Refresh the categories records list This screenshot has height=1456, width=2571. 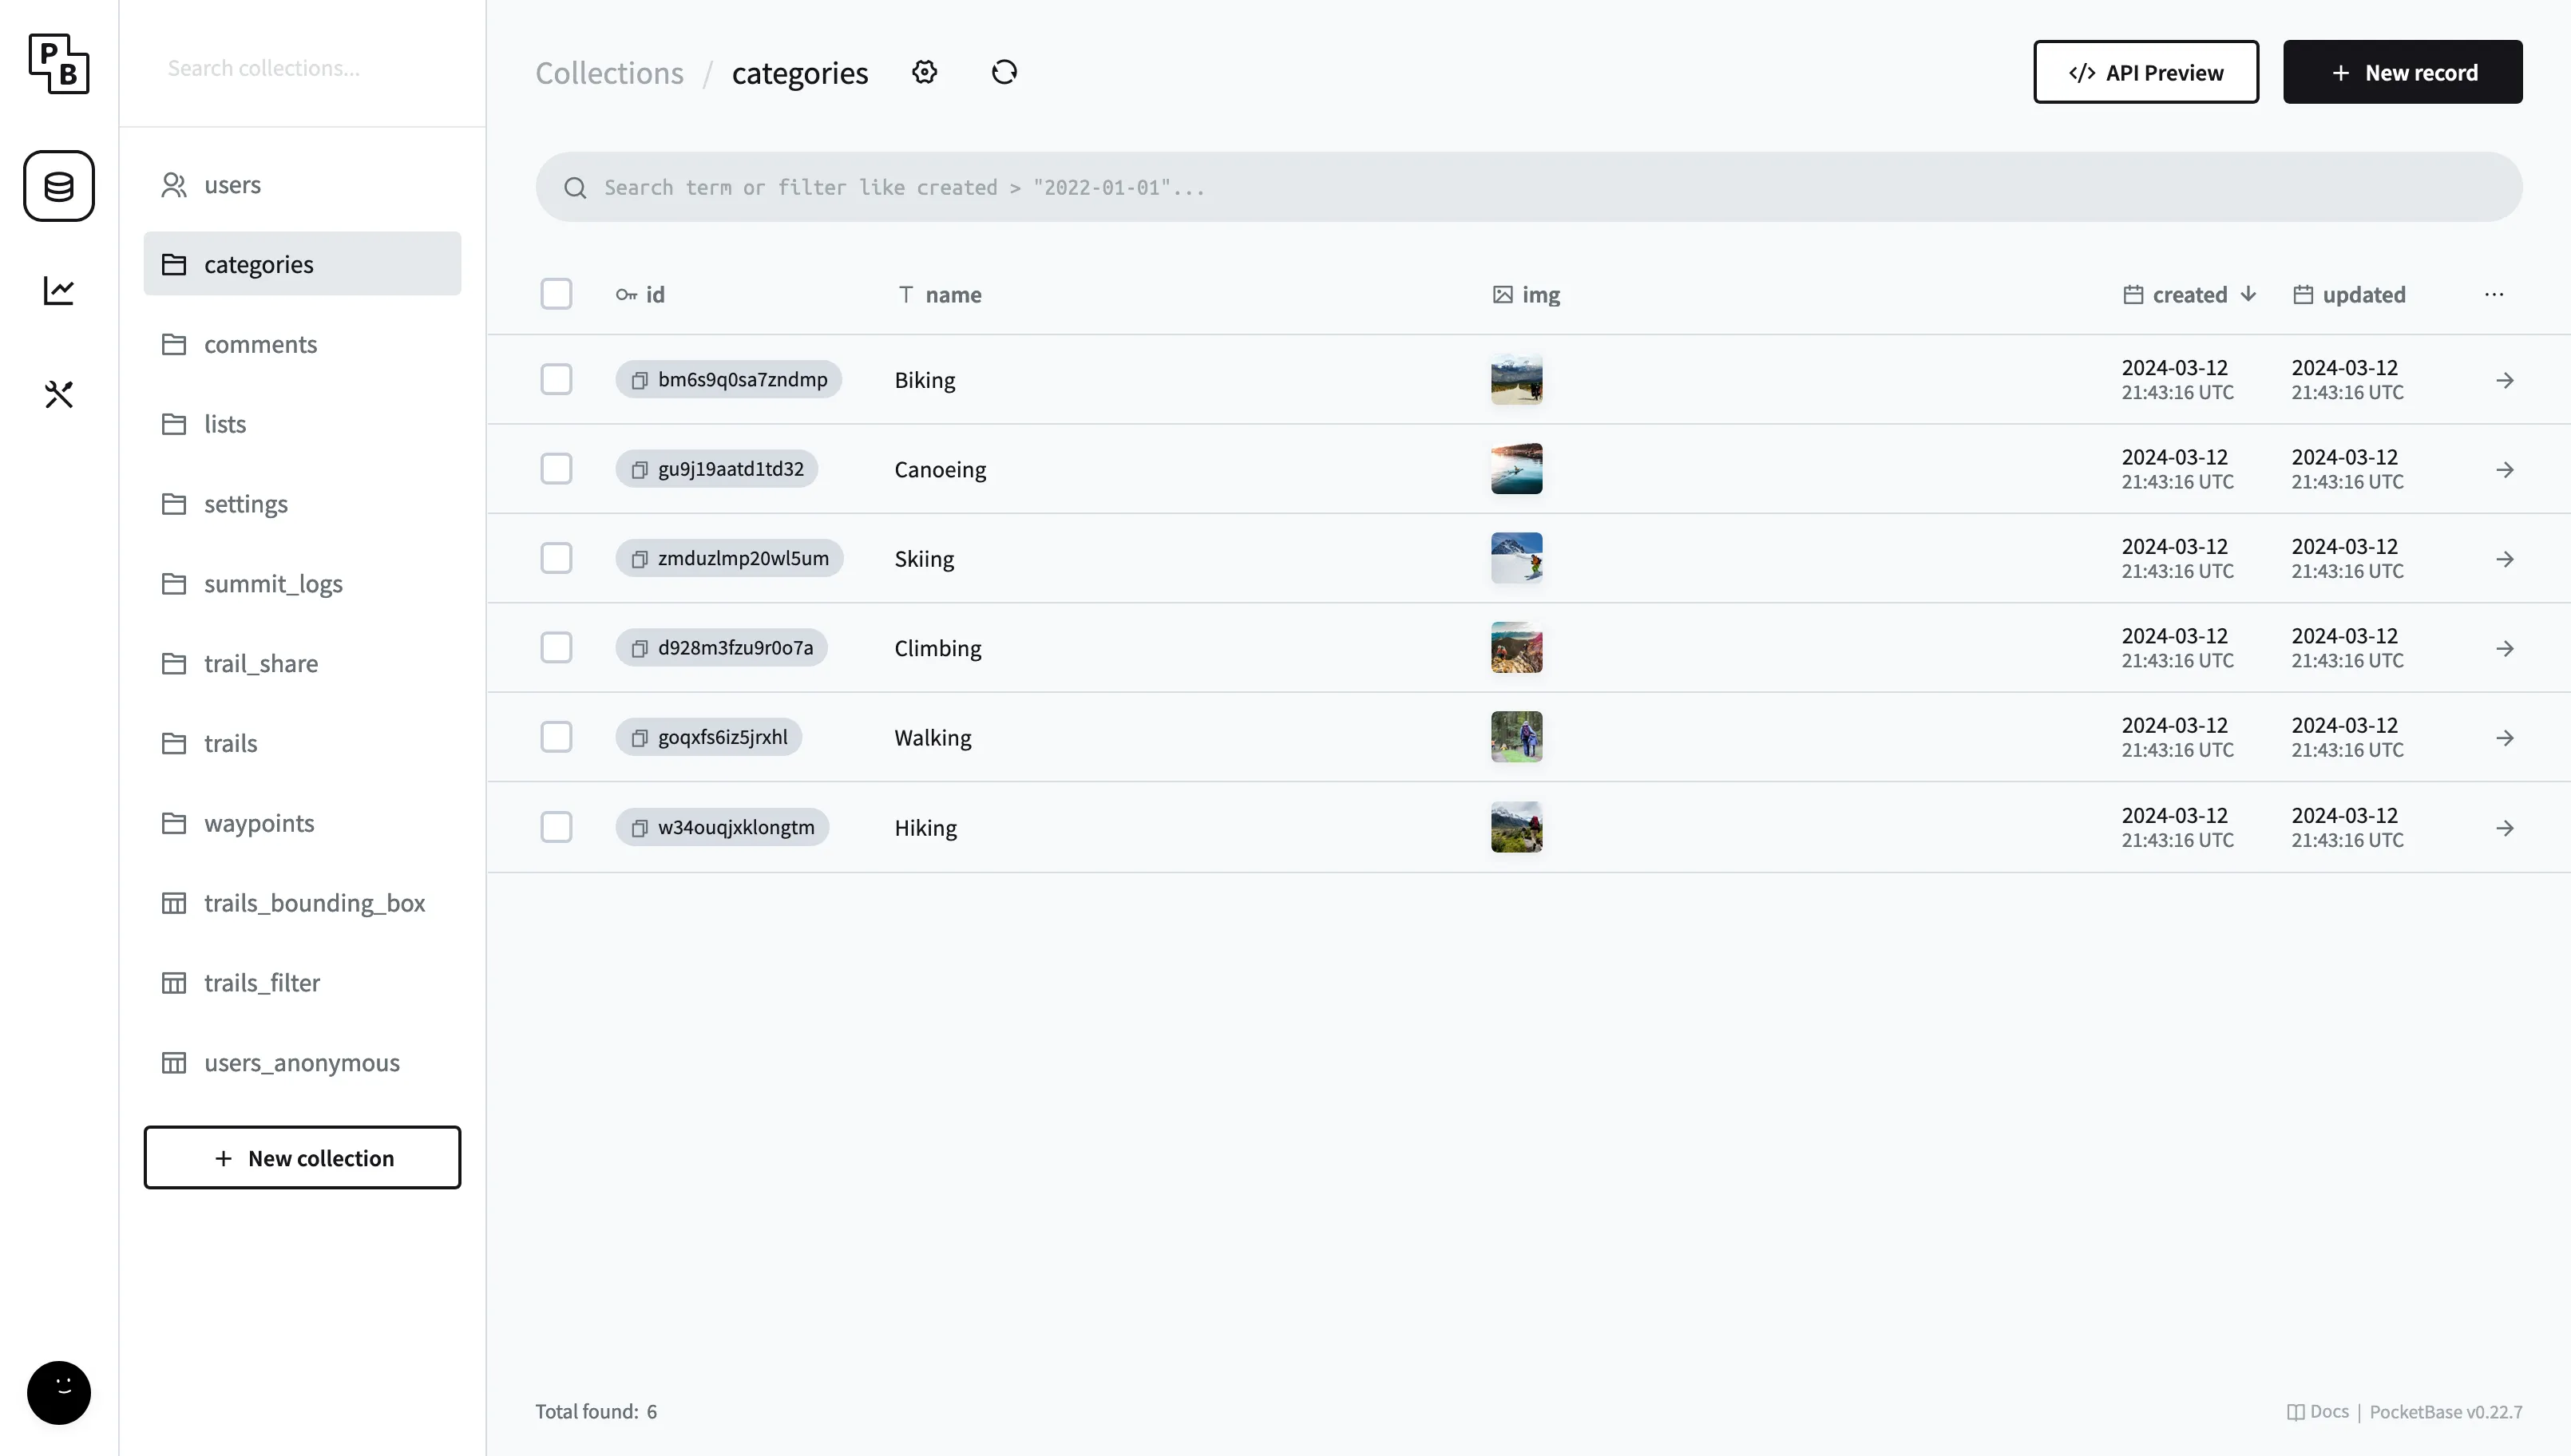[1004, 72]
